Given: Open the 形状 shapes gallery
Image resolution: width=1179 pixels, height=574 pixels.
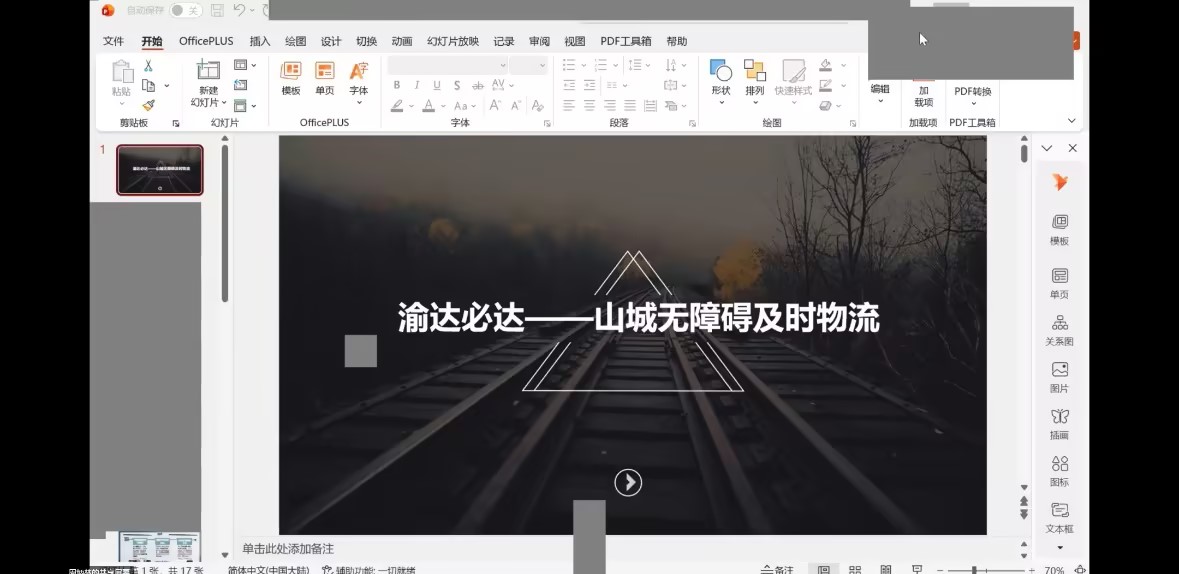Looking at the screenshot, I should [721, 77].
